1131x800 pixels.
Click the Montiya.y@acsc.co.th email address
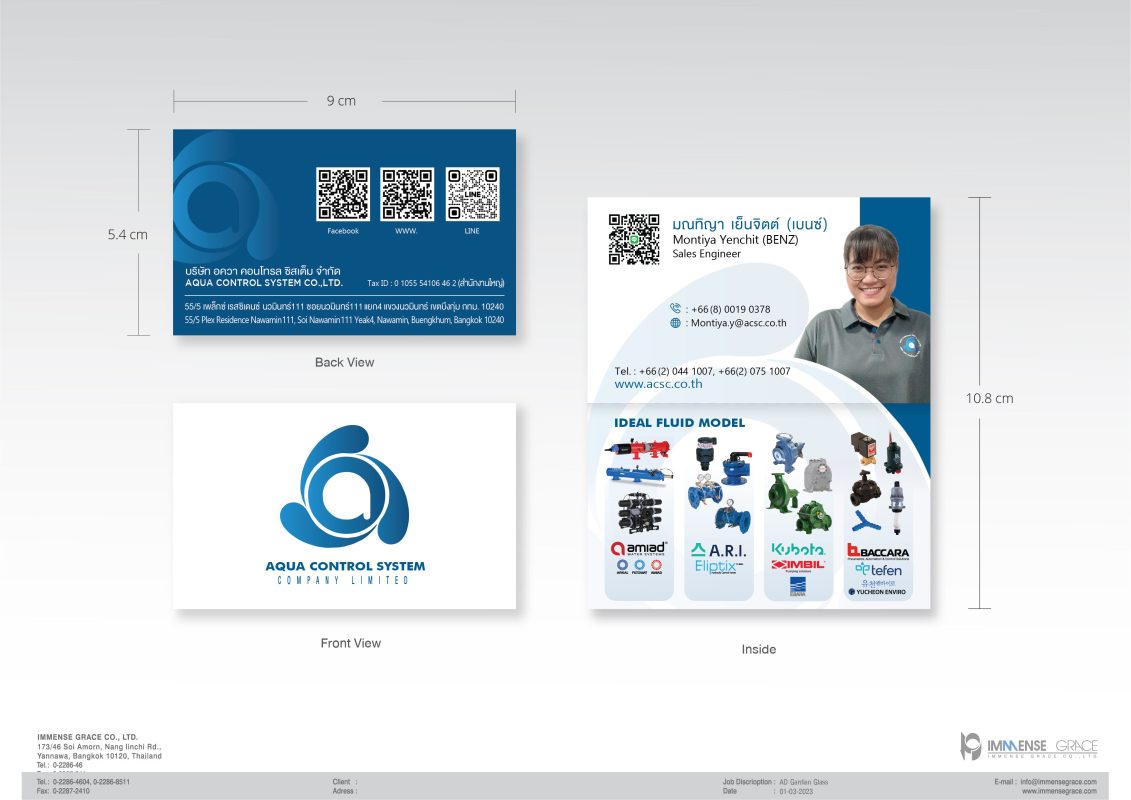pyautogui.click(x=739, y=323)
